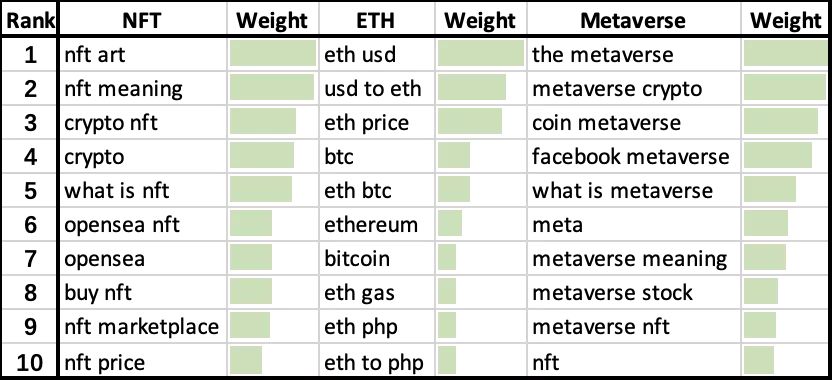Click the 'usd to eth' cell

pos(376,88)
